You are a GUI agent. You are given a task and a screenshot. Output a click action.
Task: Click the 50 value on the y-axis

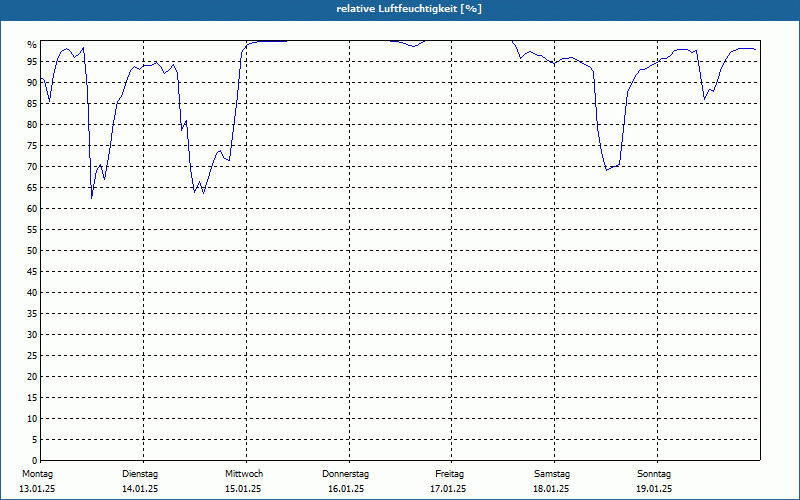pos(32,251)
